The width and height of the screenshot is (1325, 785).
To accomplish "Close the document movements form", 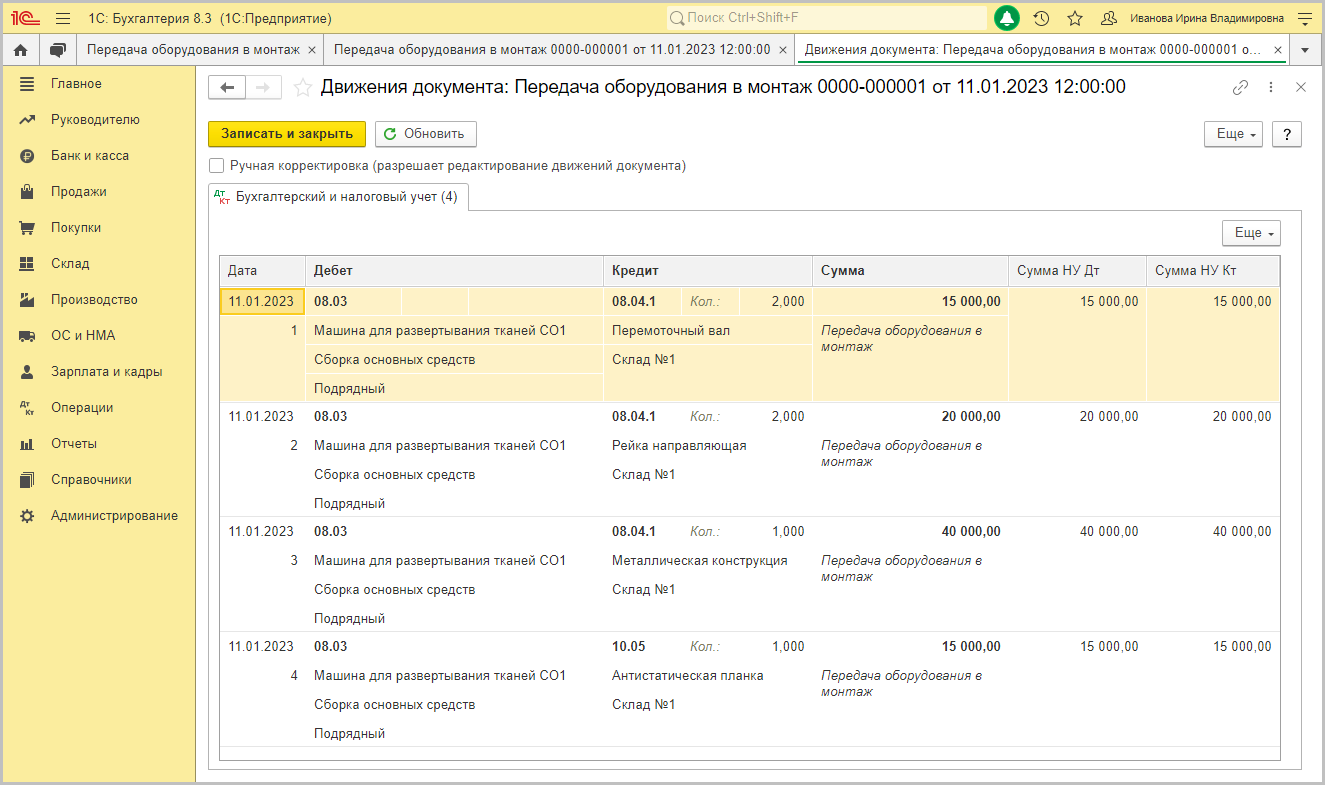I will click(x=1301, y=87).
